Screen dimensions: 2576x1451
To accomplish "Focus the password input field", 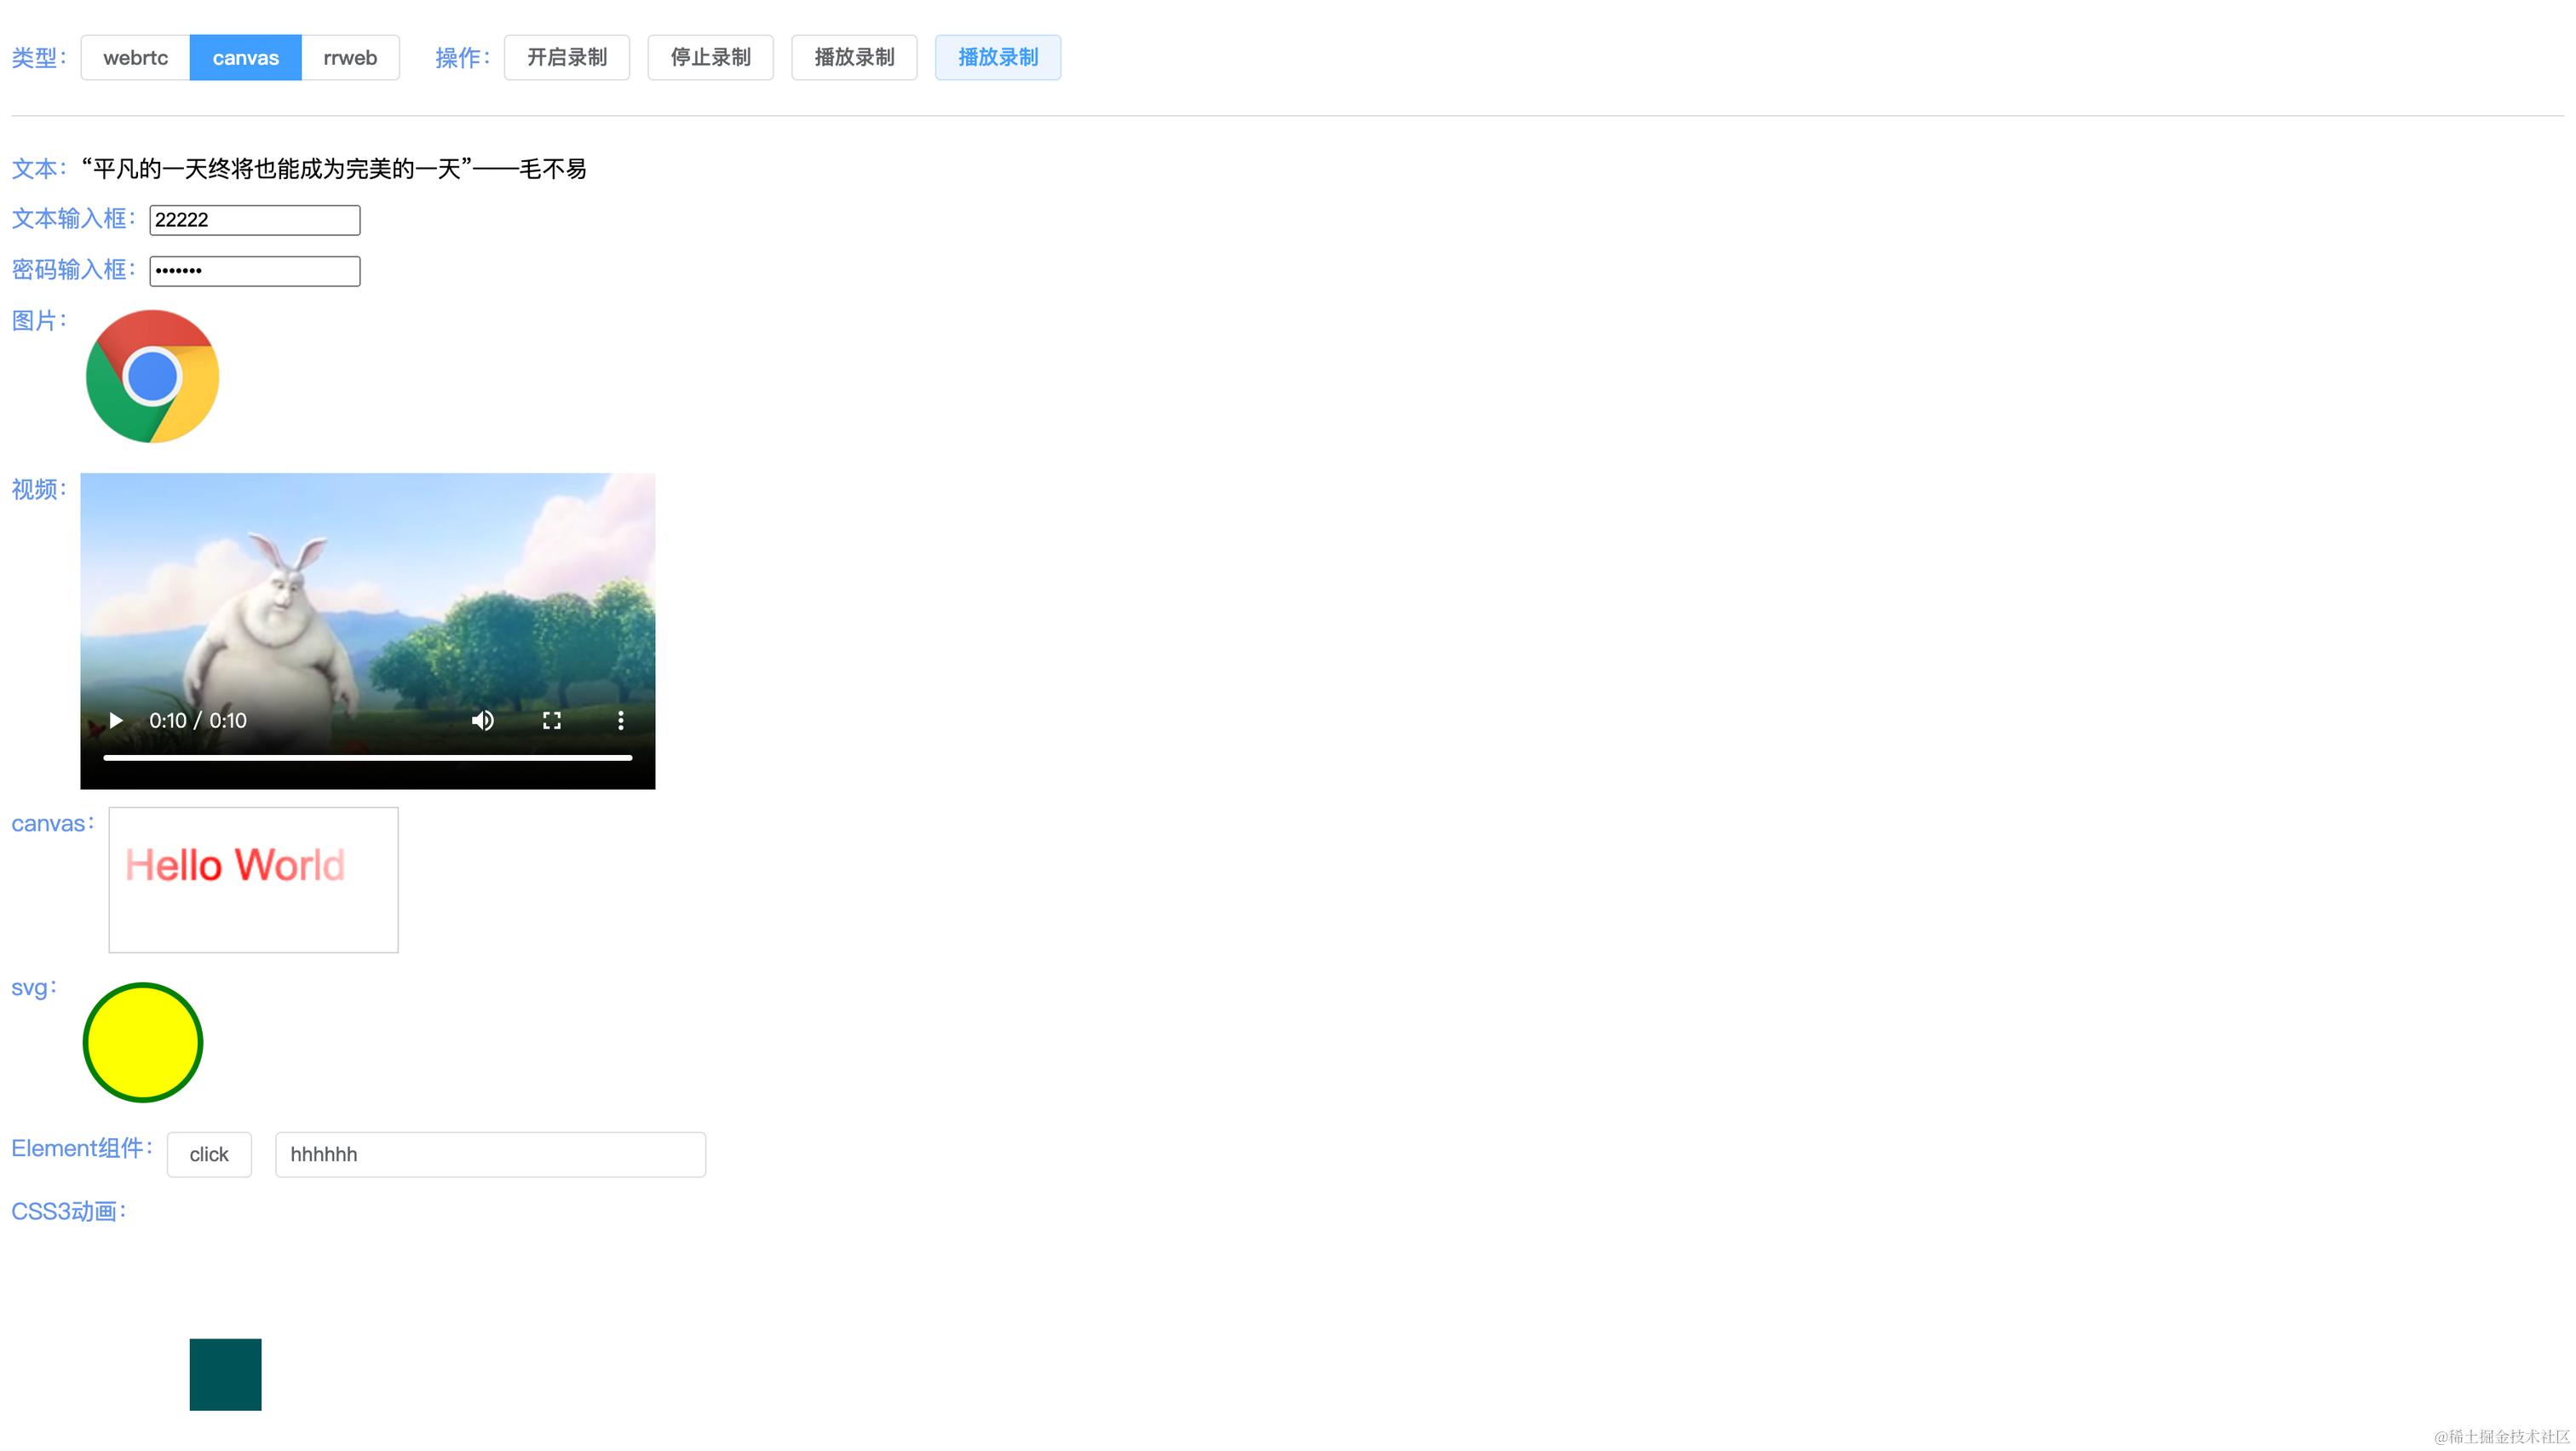I will 254,271.
